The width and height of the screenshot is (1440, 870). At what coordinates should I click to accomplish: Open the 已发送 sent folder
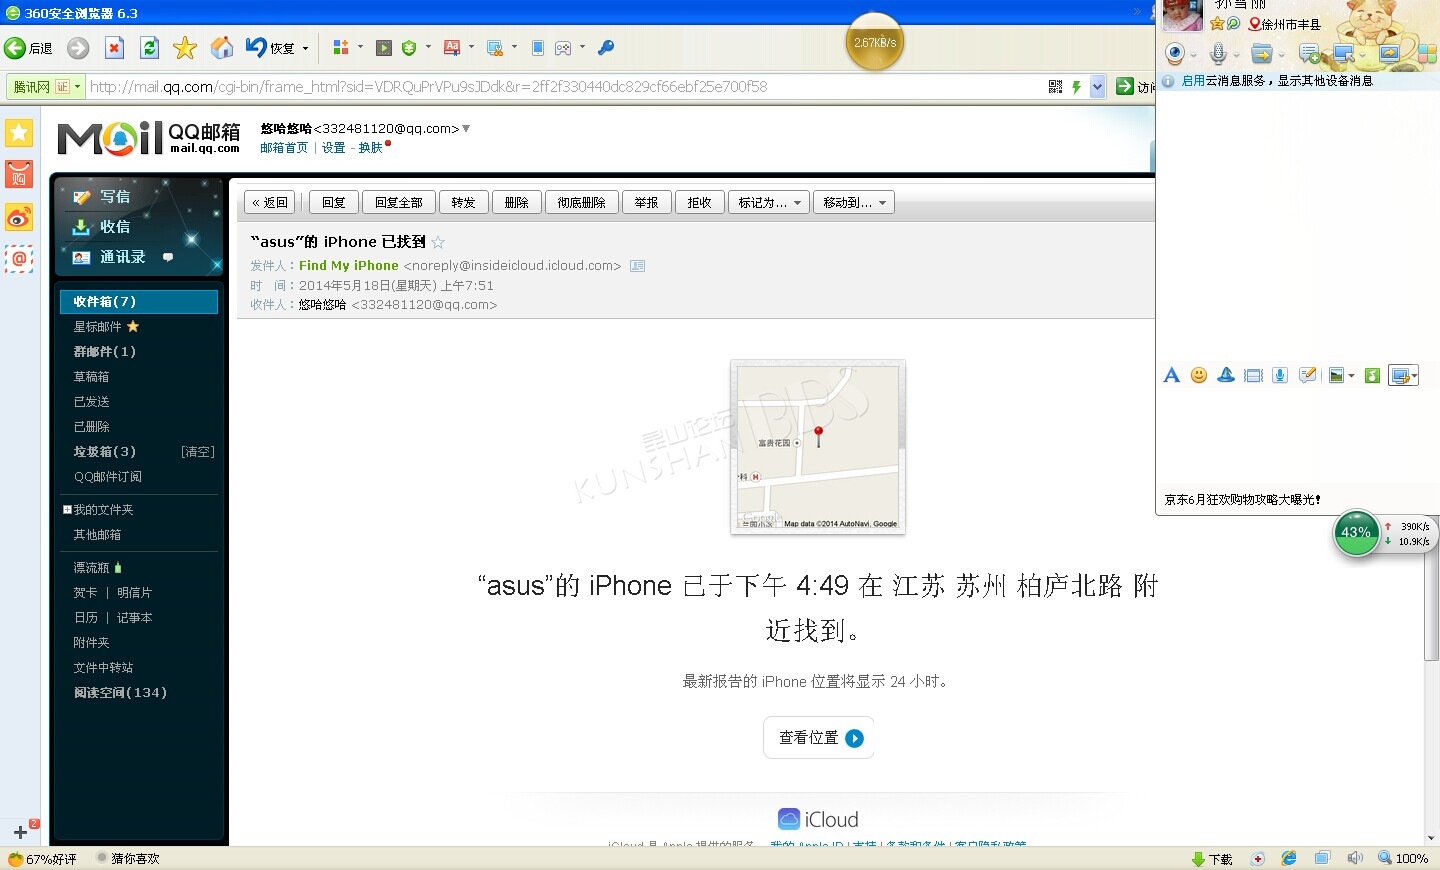[91, 401]
